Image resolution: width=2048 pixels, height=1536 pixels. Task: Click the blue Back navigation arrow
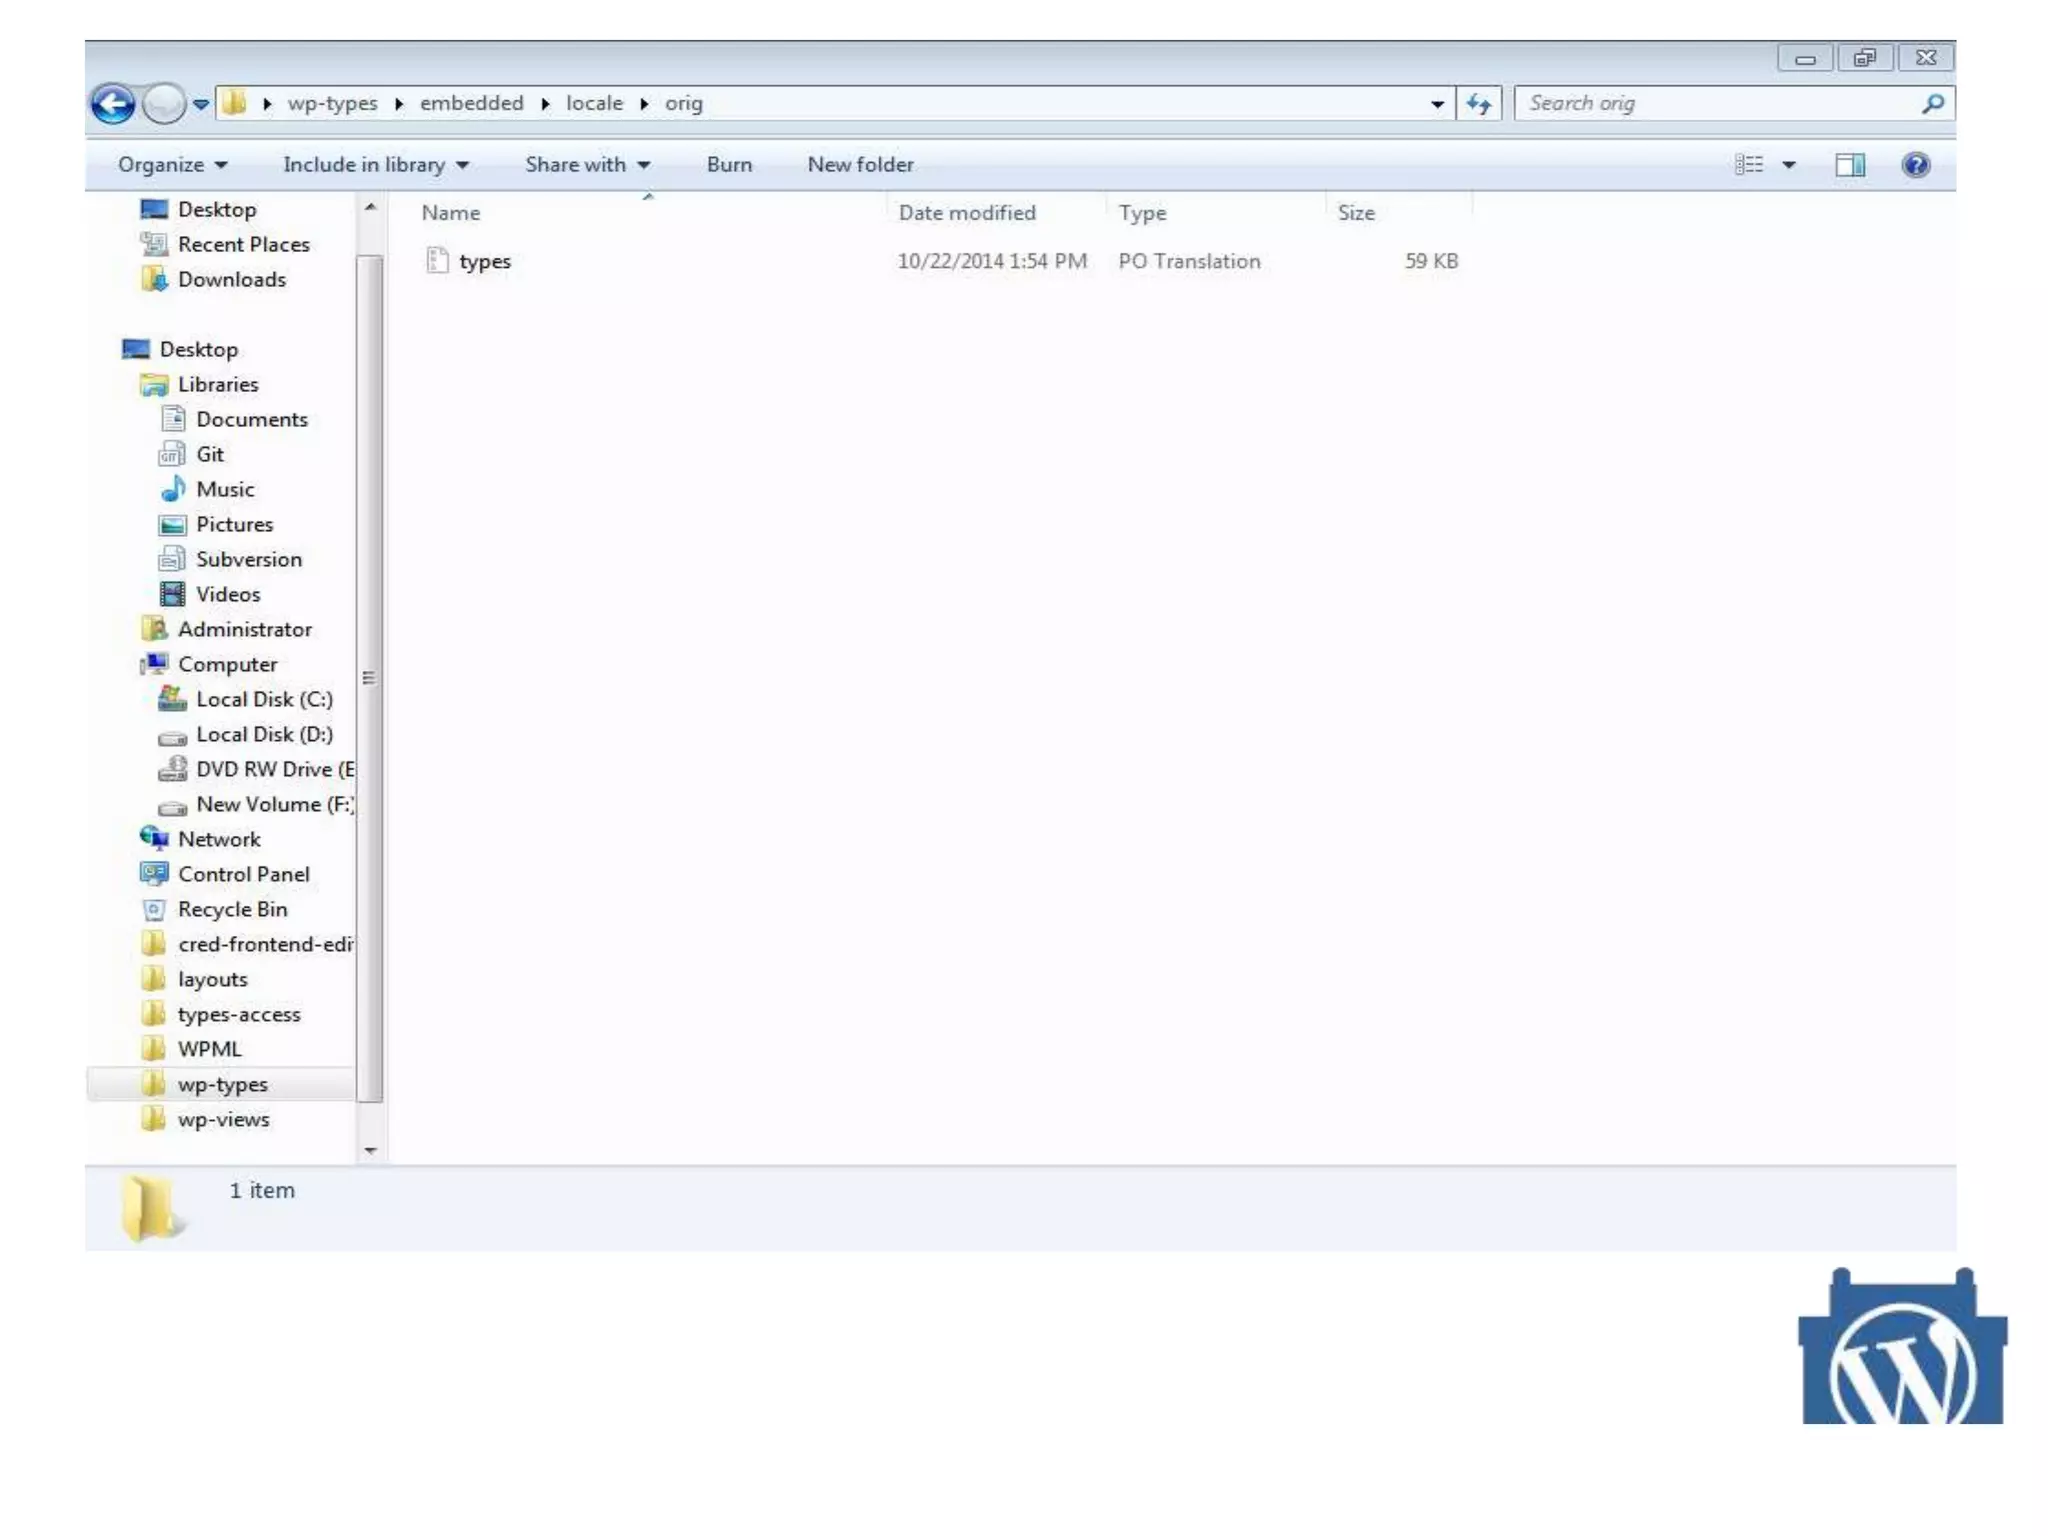click(113, 103)
